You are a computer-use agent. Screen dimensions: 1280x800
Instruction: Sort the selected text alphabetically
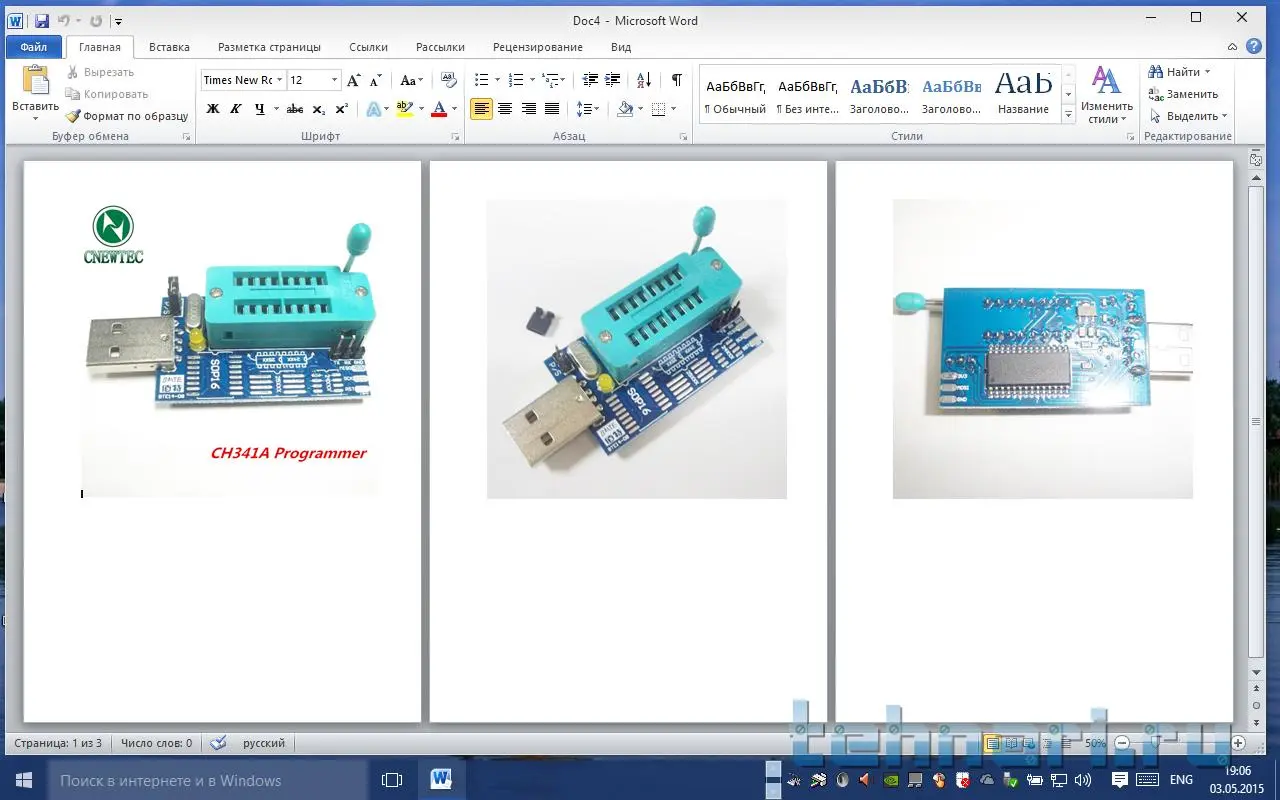pos(644,80)
